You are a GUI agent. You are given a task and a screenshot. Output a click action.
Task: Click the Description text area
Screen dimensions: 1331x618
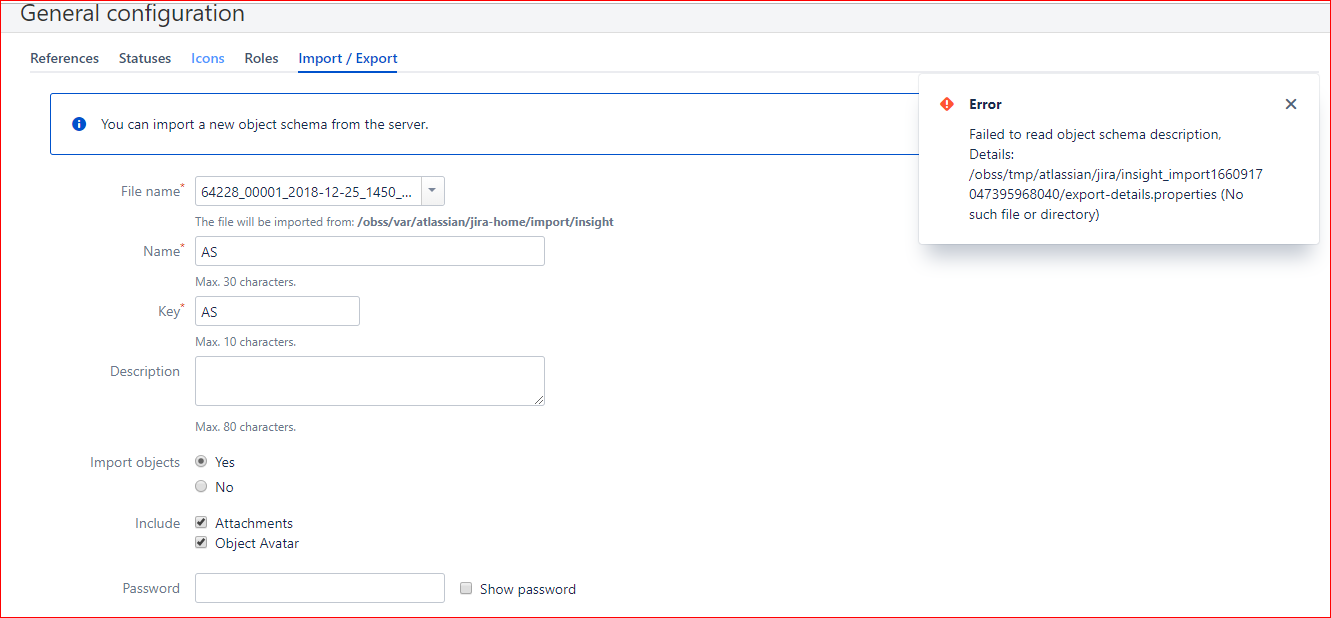tap(370, 381)
